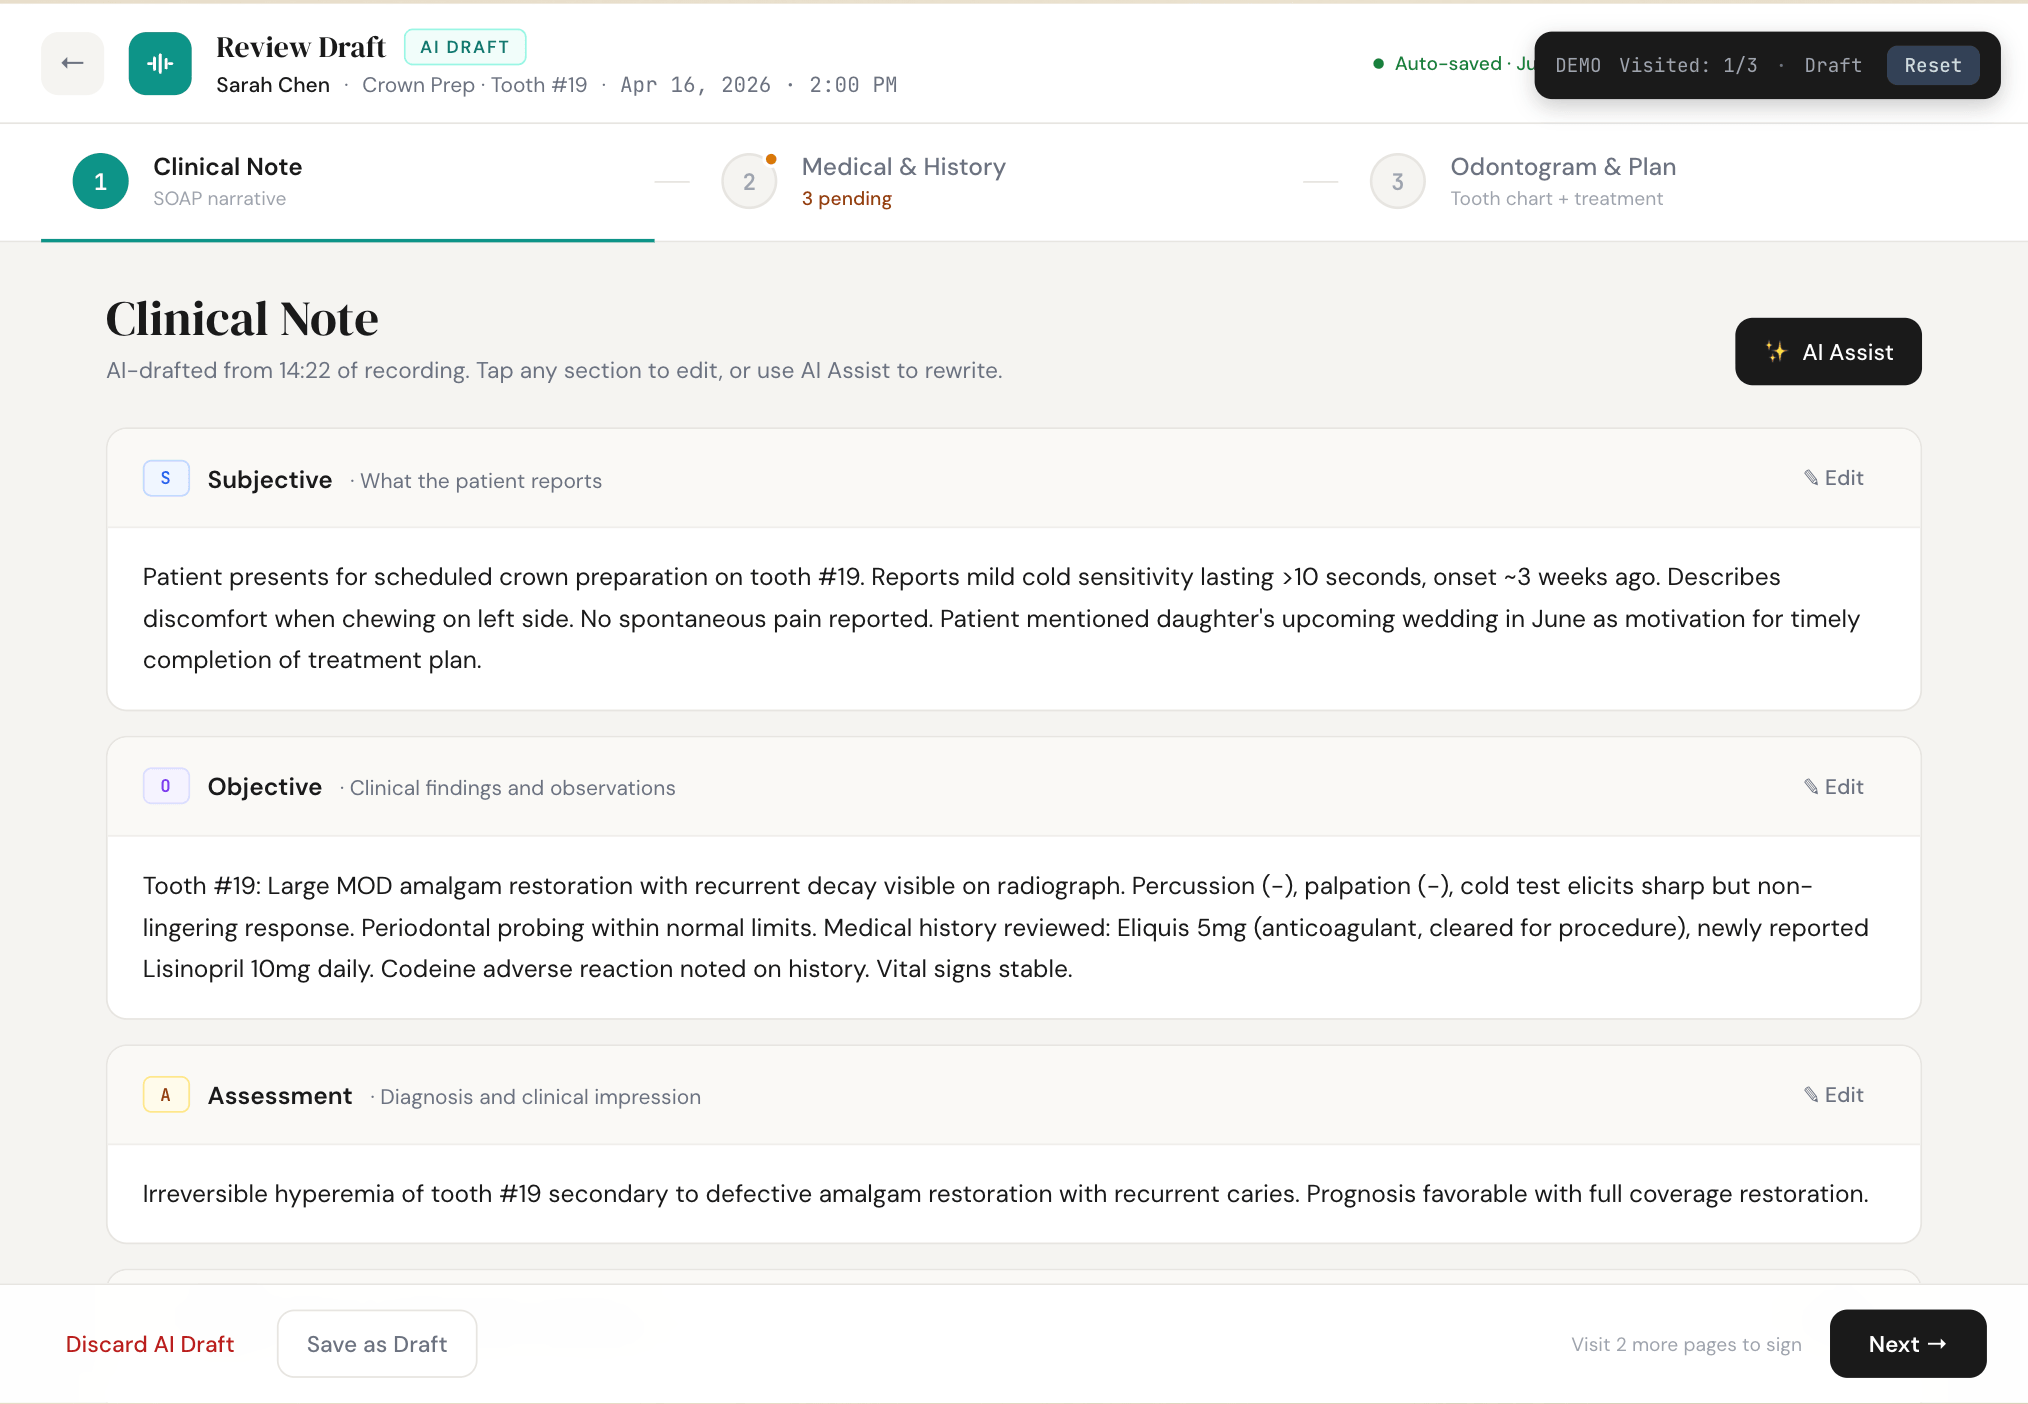Click the 'Tooth chart + treatment' subtitle
Viewport: 2028px width, 1404px height.
1556,198
